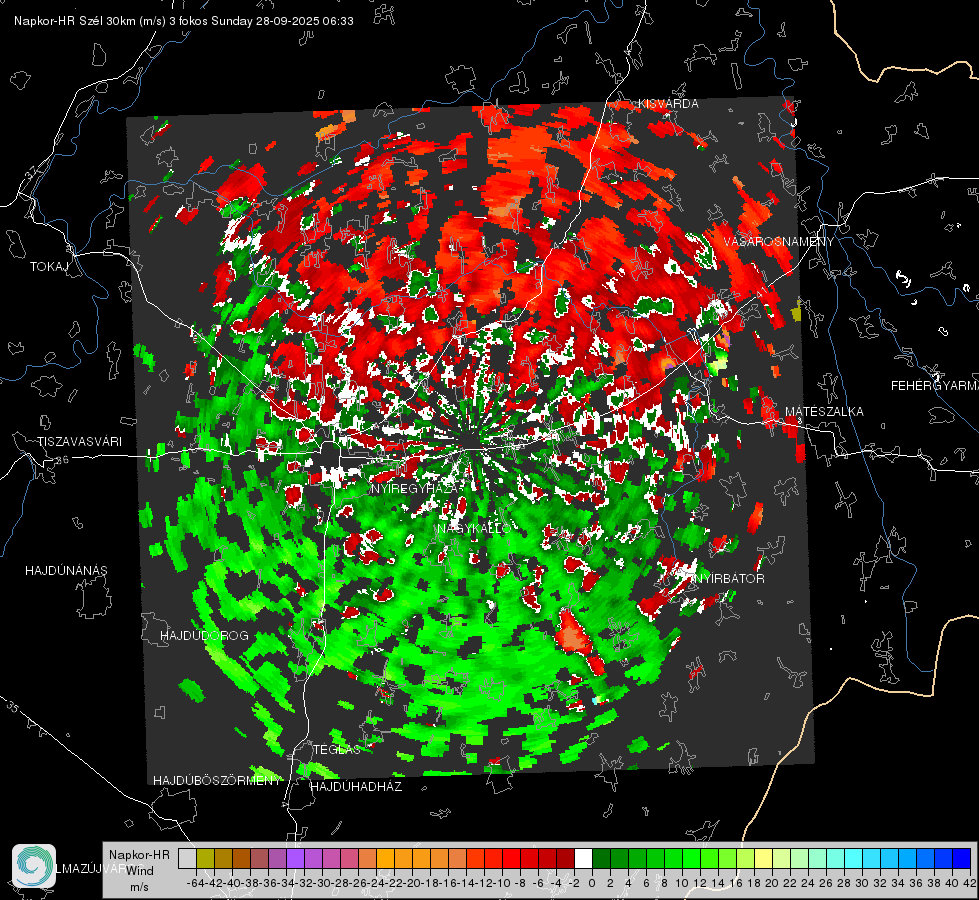Click the Téglás label near the bottom

[337, 750]
